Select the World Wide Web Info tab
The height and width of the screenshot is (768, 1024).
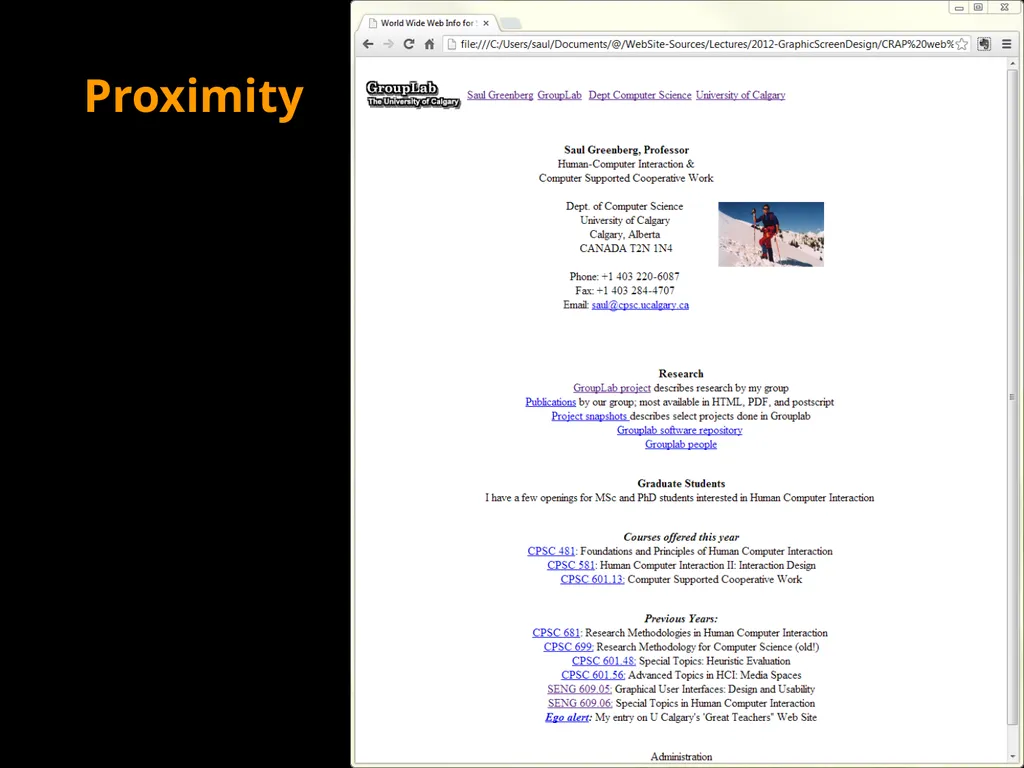click(428, 23)
